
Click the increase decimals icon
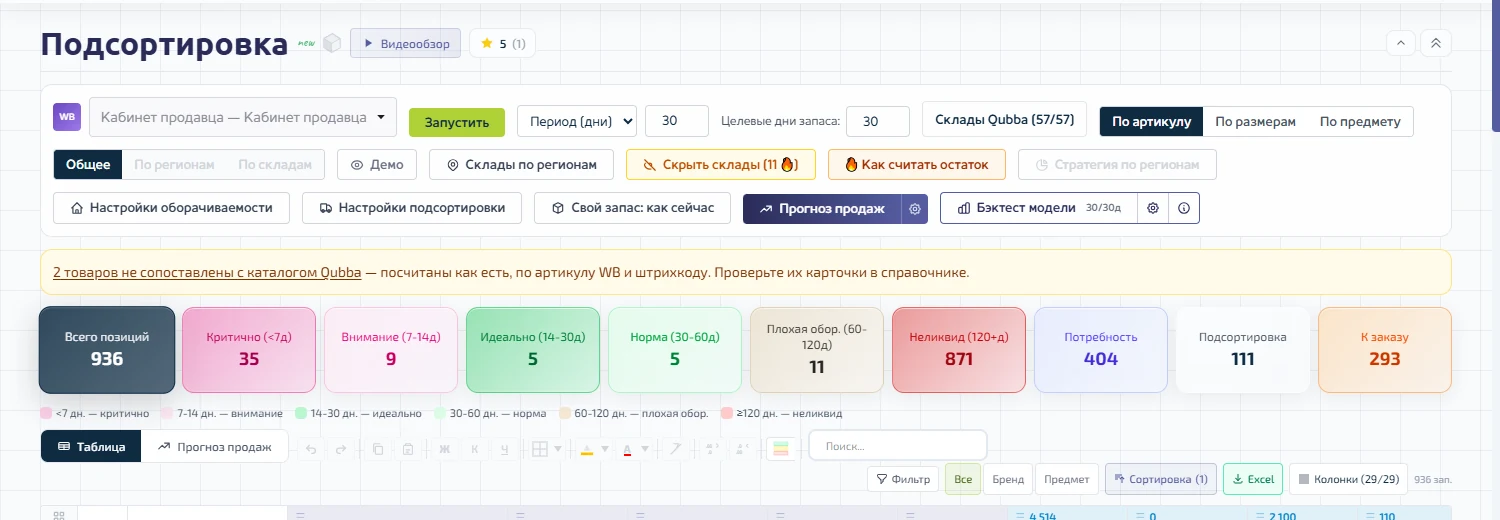click(x=741, y=449)
